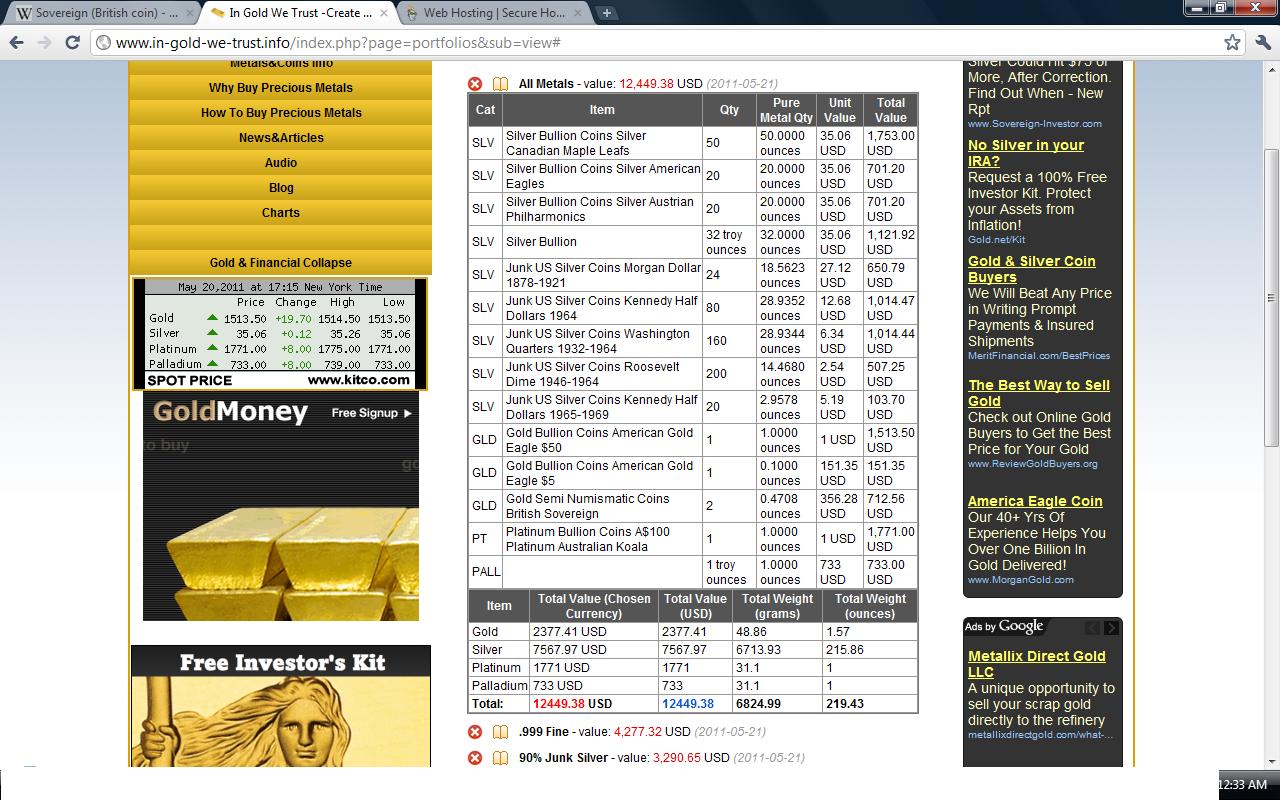Viewport: 1280px width, 800px height.
Task: Collapse the All Metals portfolio title
Action: coord(545,84)
